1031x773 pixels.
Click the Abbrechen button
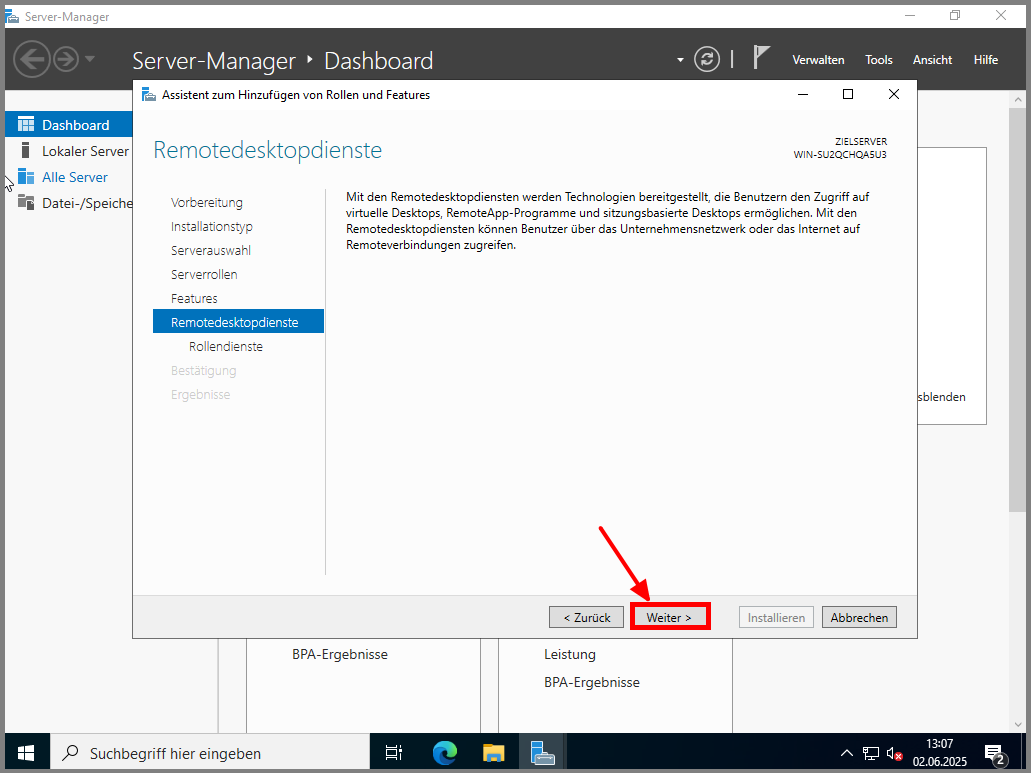coord(859,617)
